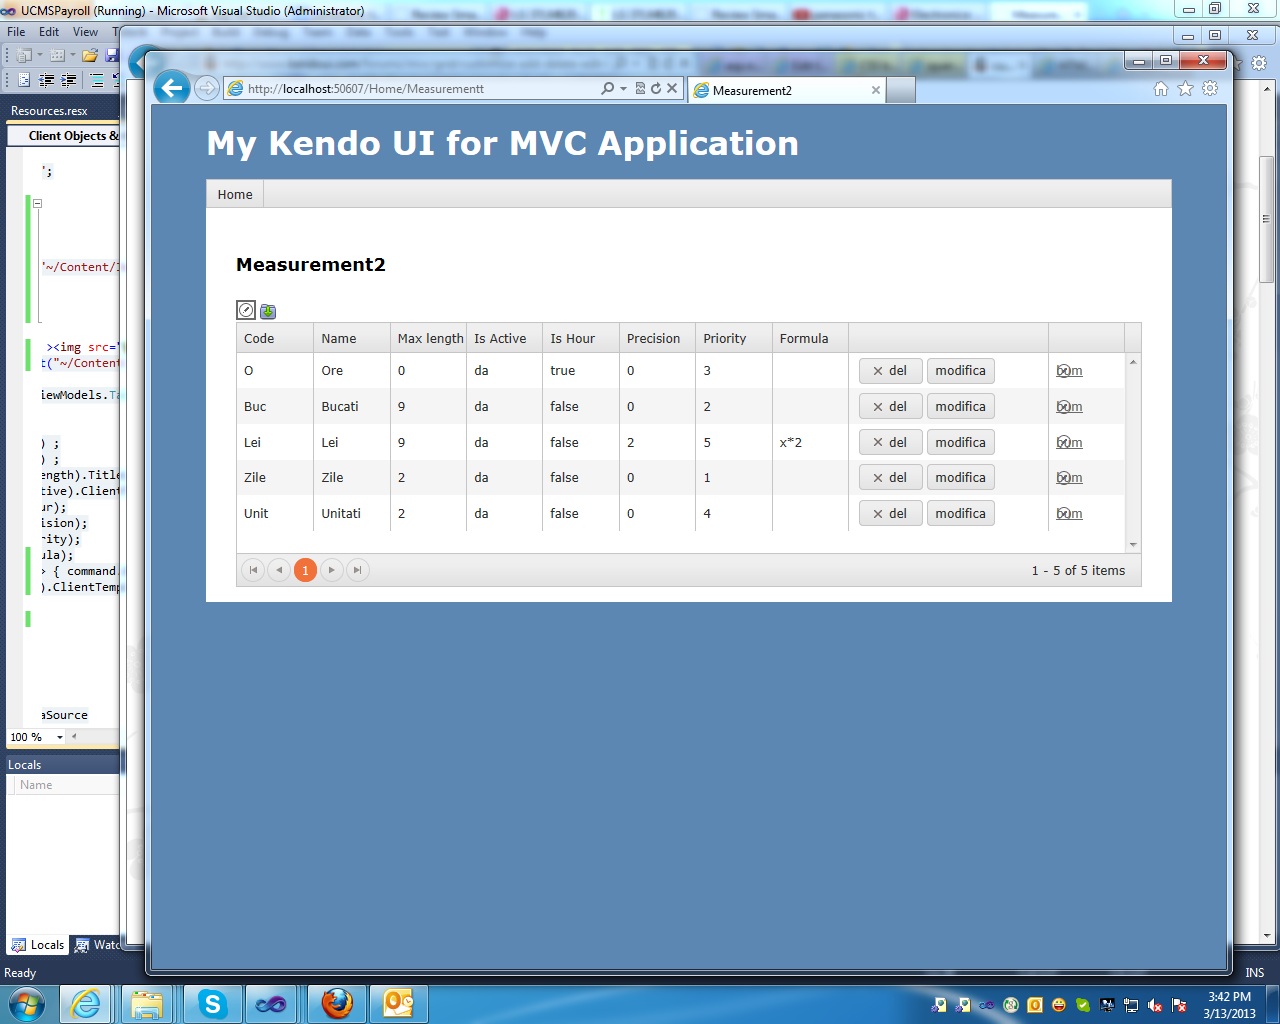The width and height of the screenshot is (1280, 1024).
Task: Open the Windows Start menu
Action: [x=26, y=1003]
